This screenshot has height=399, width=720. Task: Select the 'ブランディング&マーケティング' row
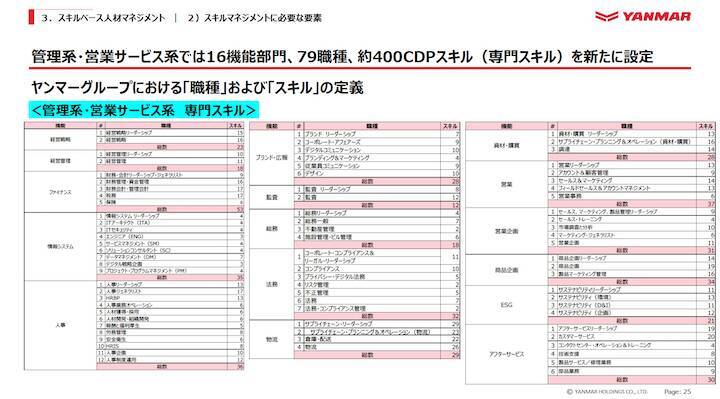(377, 157)
